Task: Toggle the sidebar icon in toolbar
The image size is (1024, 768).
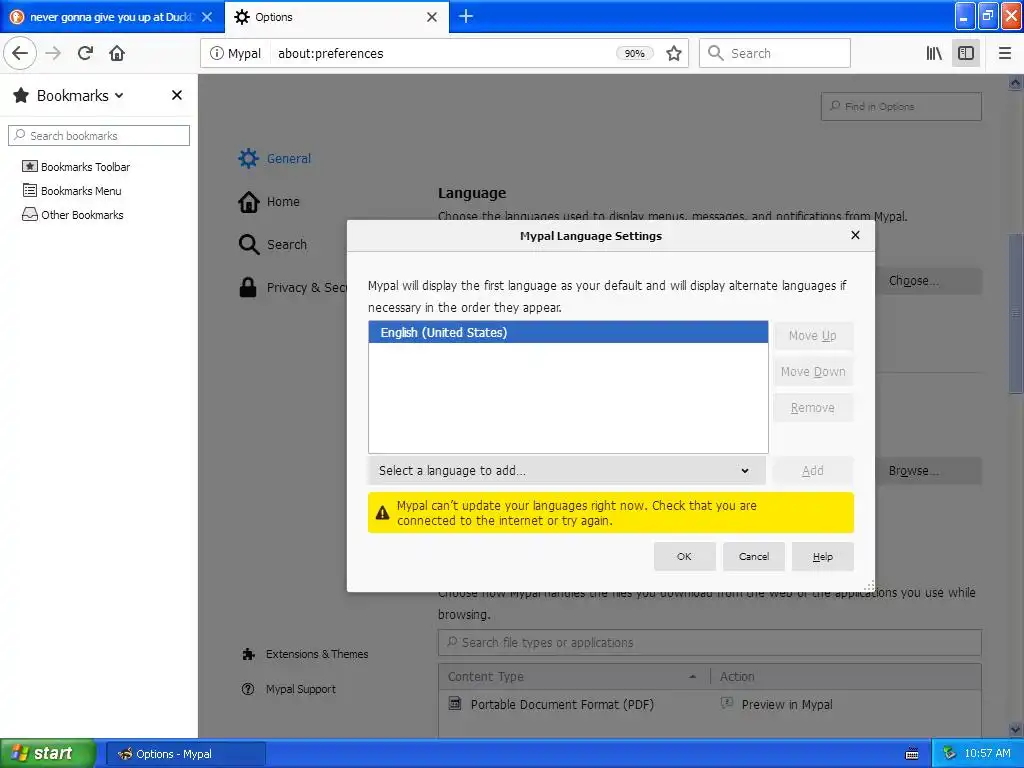Action: click(966, 53)
